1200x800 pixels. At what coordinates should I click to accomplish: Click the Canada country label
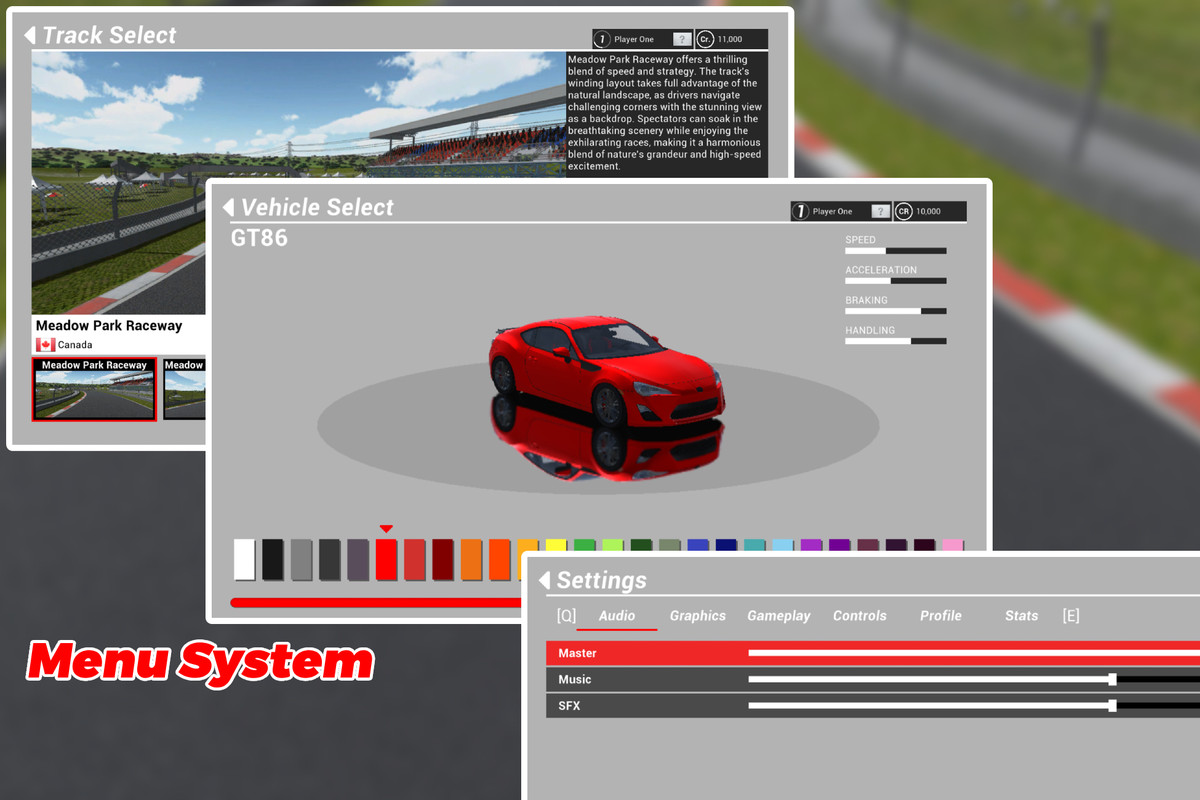coord(75,345)
